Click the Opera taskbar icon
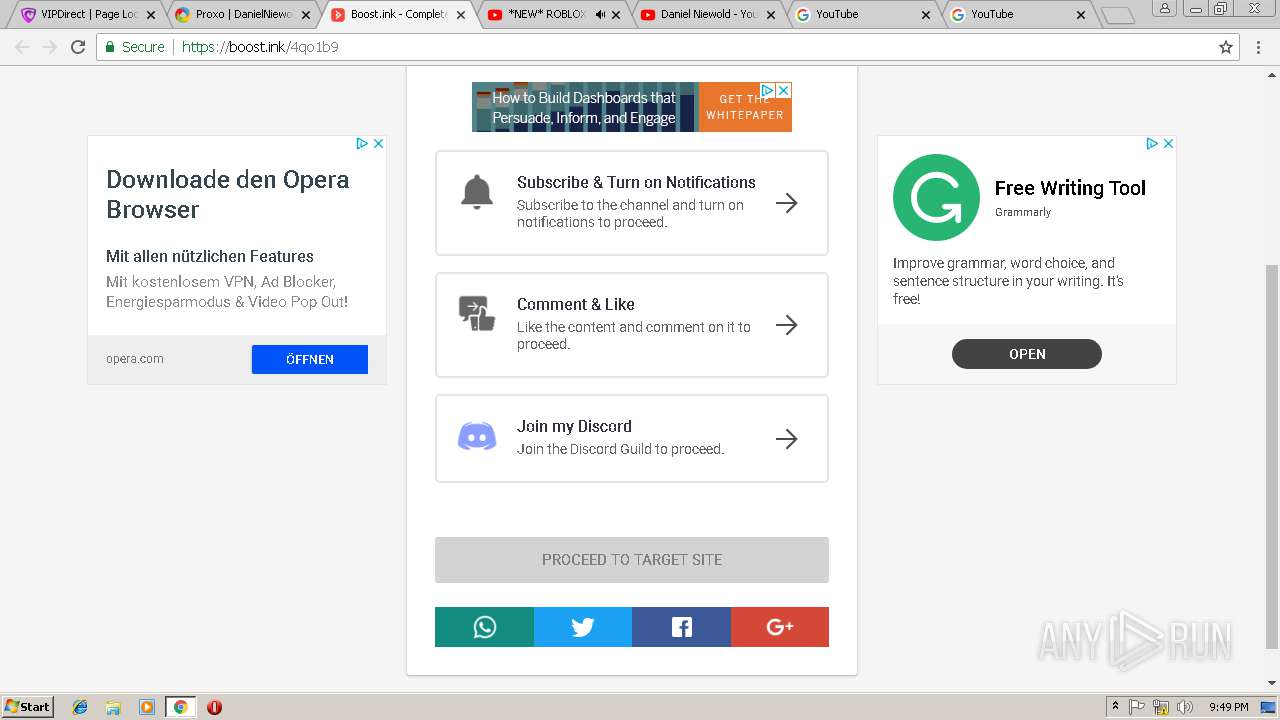 (x=214, y=707)
